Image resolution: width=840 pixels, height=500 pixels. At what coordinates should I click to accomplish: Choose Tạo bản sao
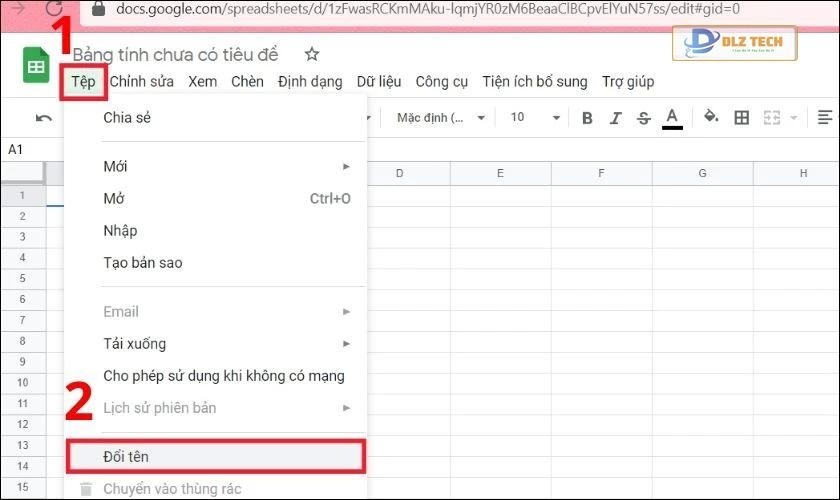pyautogui.click(x=215, y=263)
